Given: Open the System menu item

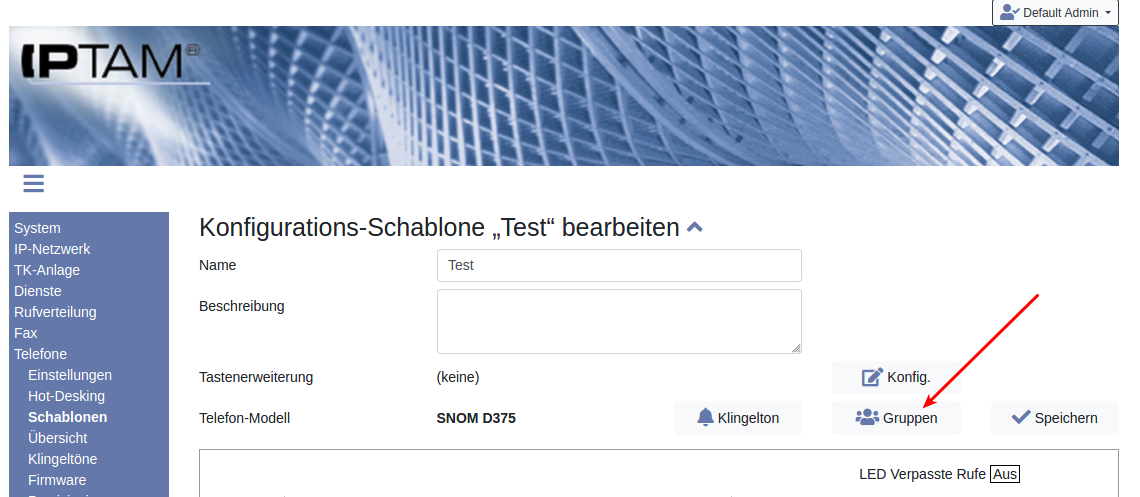Looking at the screenshot, I should pyautogui.click(x=37, y=228).
